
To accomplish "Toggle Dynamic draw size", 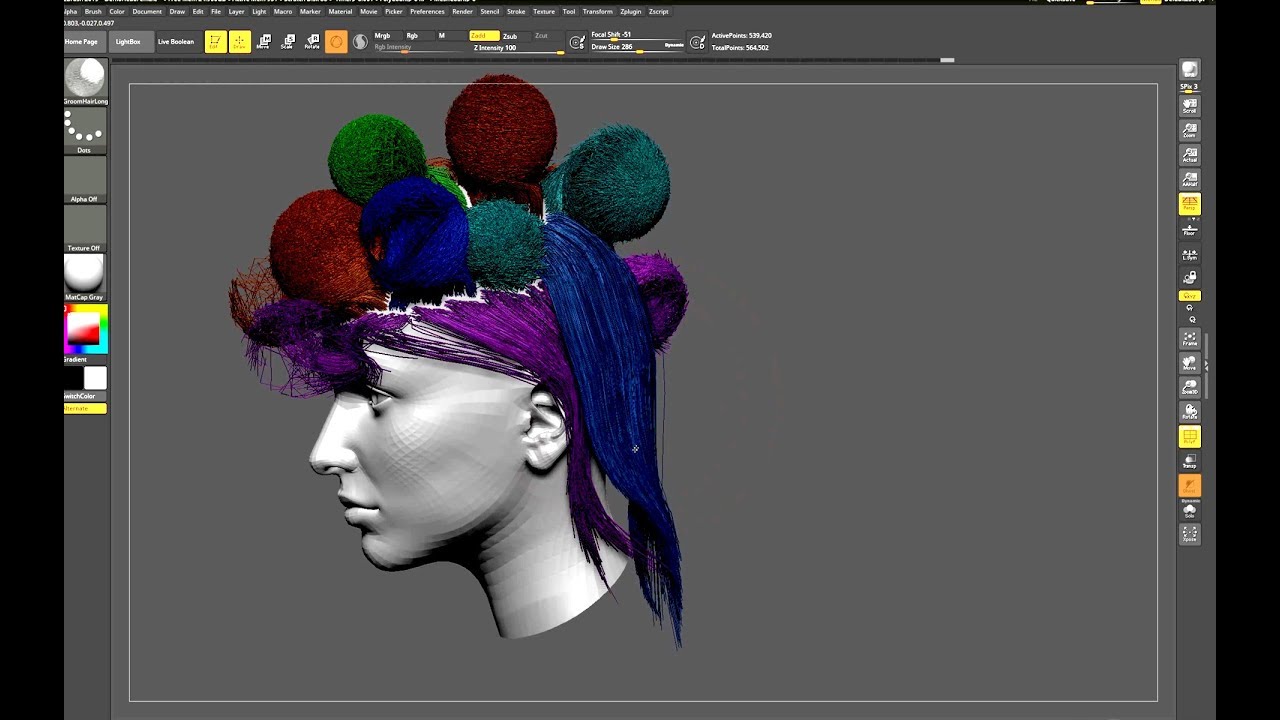I will (x=674, y=45).
